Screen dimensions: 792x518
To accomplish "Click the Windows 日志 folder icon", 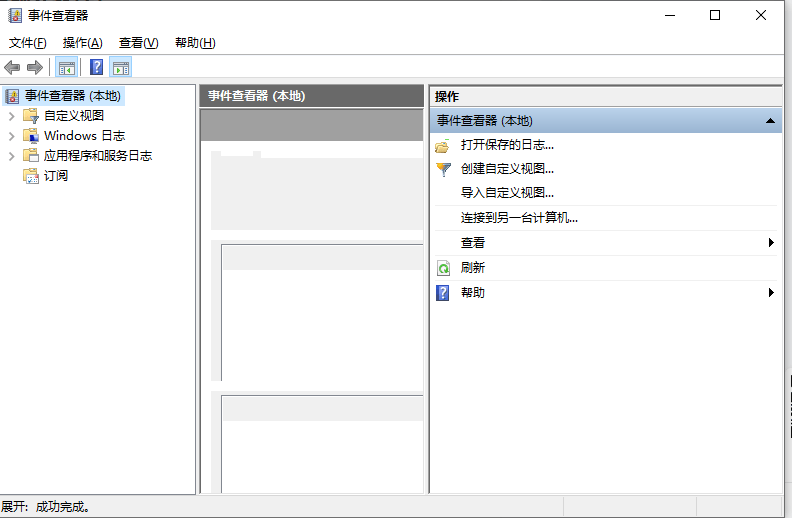I will pyautogui.click(x=31, y=136).
